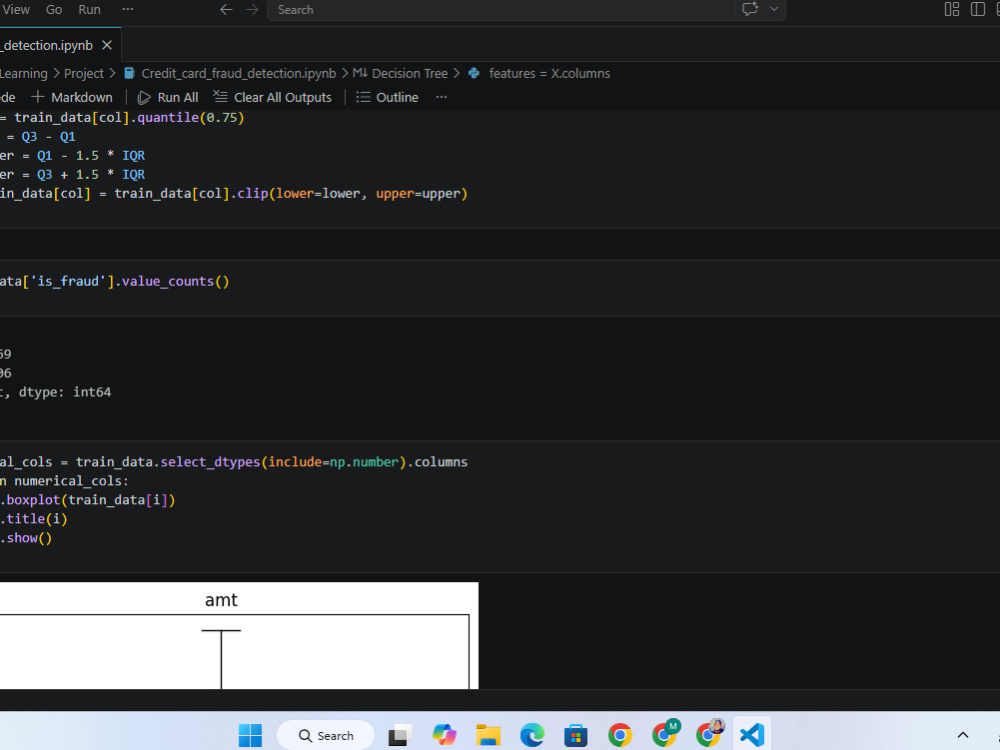The width and height of the screenshot is (1000, 750).
Task: Switch to the detection.ipynb tab
Action: tap(48, 45)
